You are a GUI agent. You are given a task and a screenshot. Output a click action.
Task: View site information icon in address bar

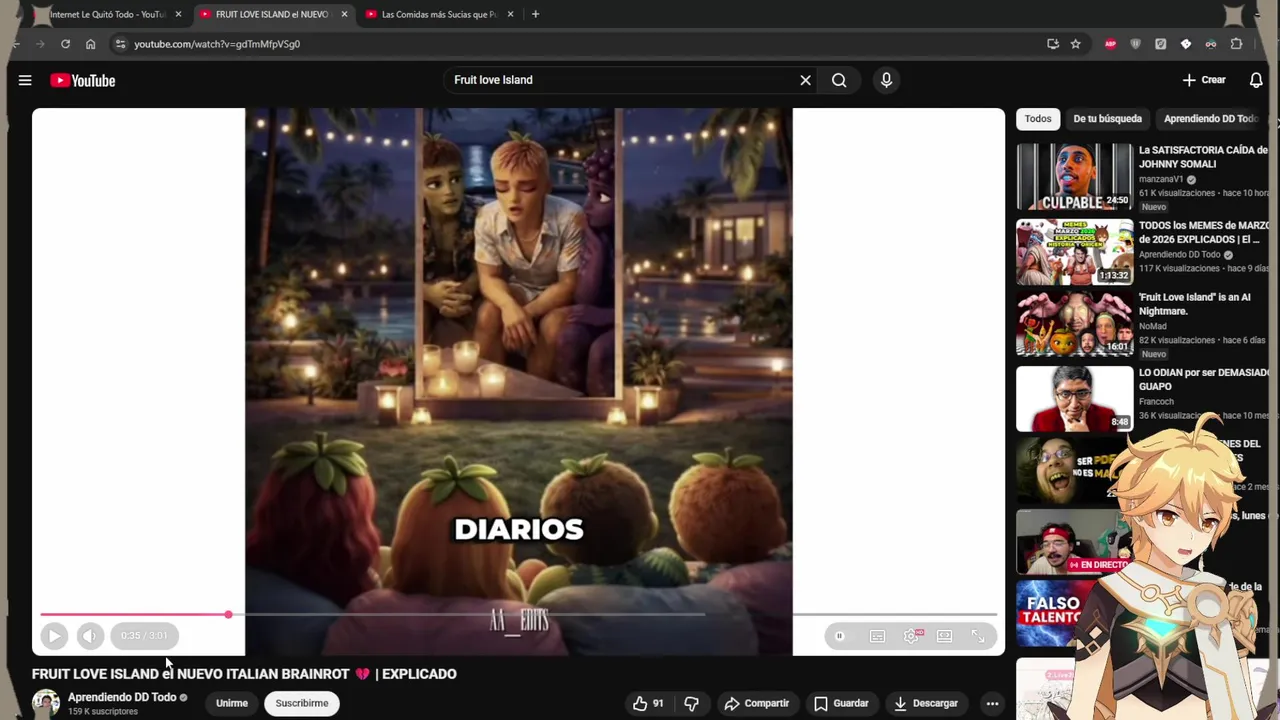click(120, 44)
